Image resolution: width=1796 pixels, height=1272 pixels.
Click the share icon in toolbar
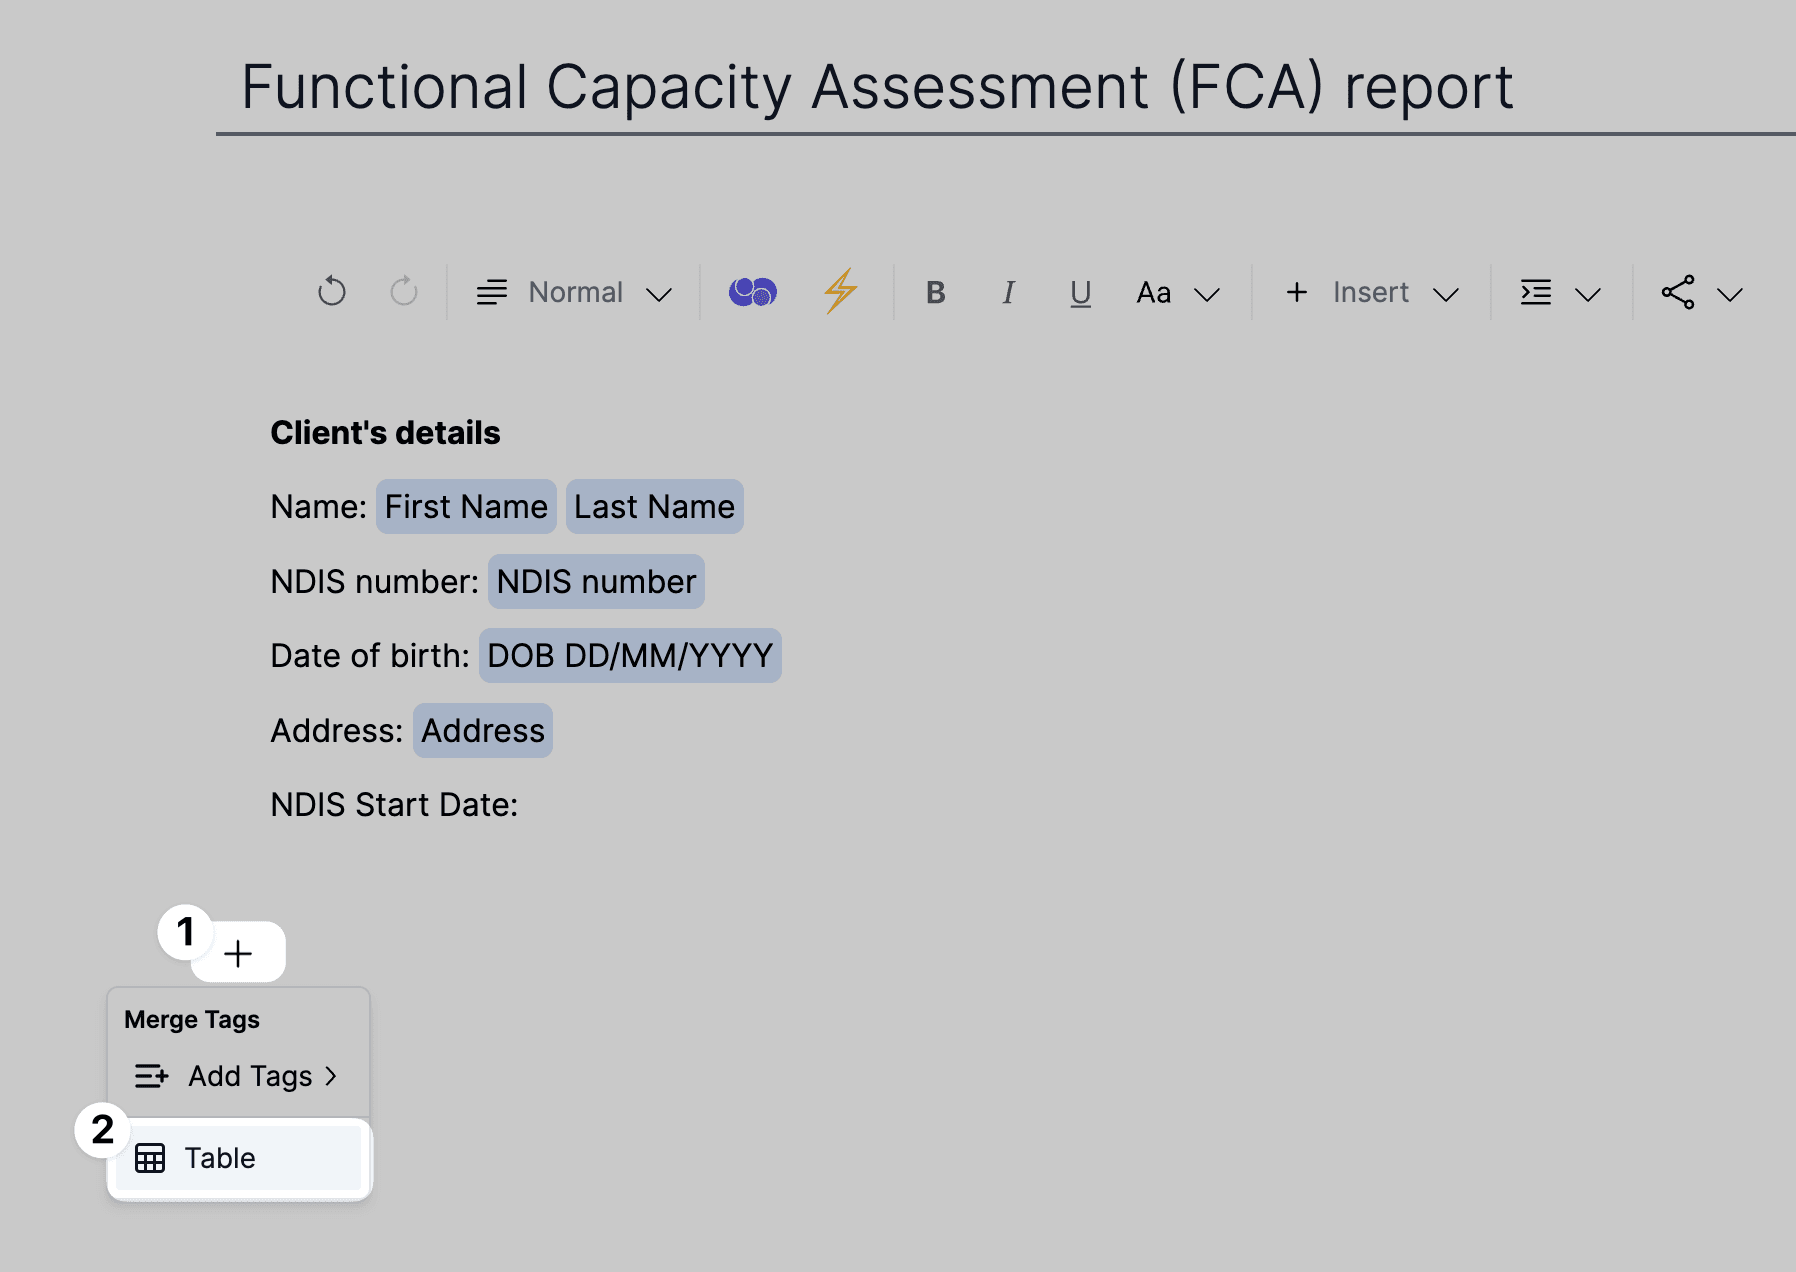click(x=1678, y=293)
